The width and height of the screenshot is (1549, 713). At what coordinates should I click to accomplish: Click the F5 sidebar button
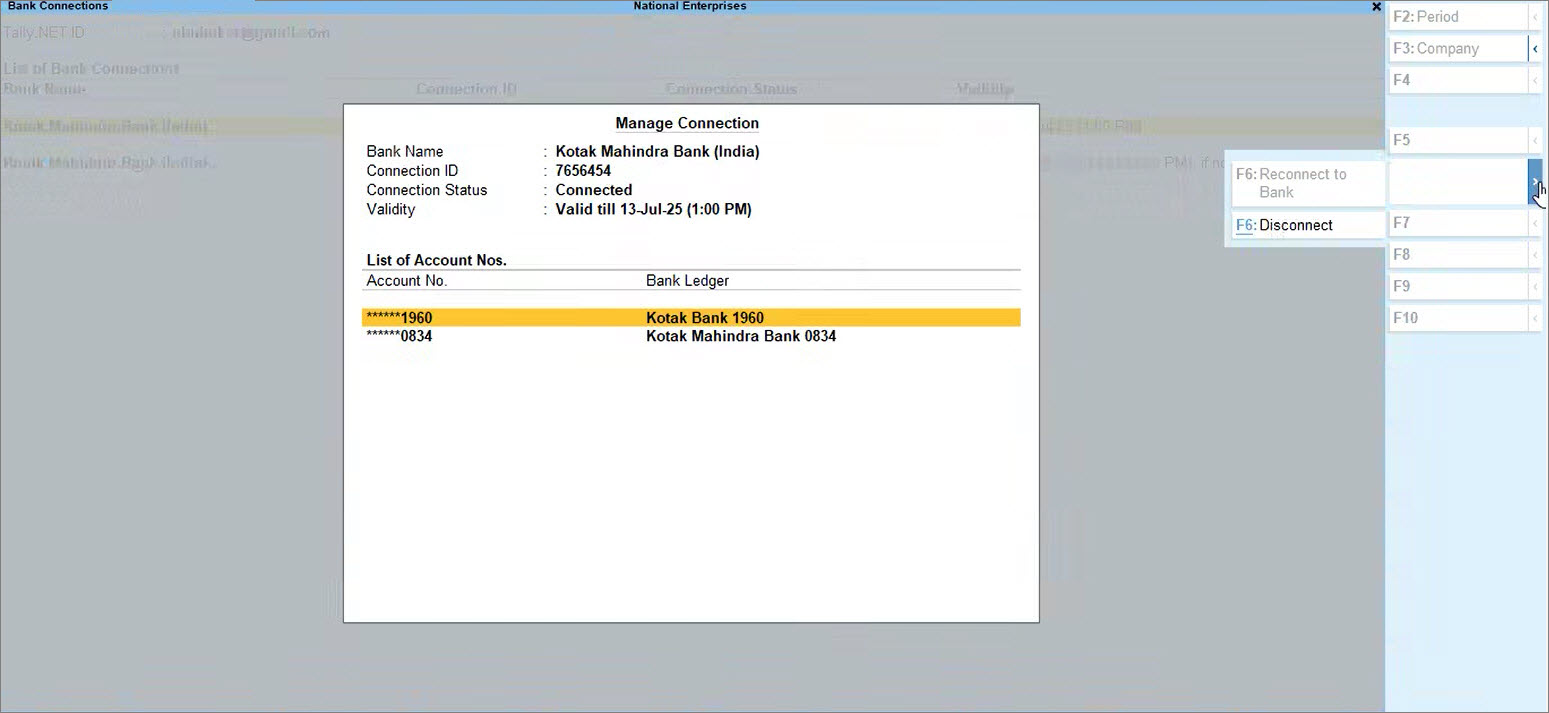1459,141
